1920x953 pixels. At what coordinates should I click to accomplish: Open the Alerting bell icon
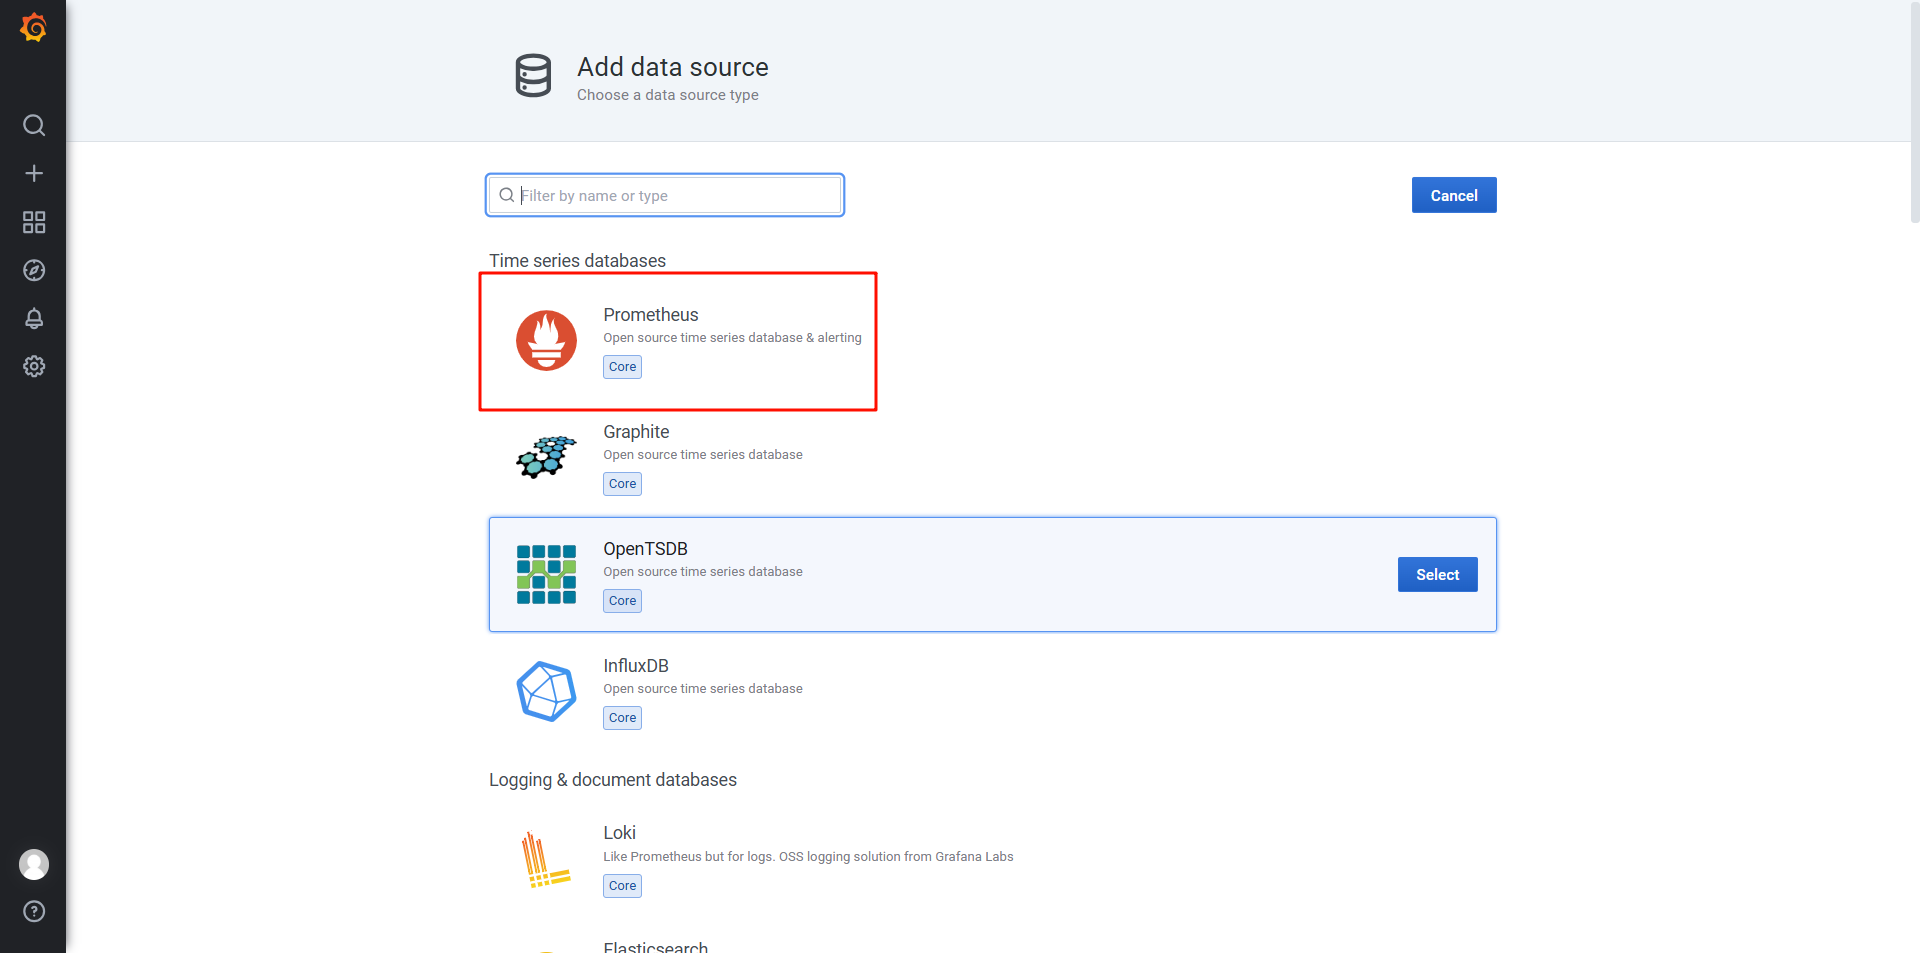(34, 318)
